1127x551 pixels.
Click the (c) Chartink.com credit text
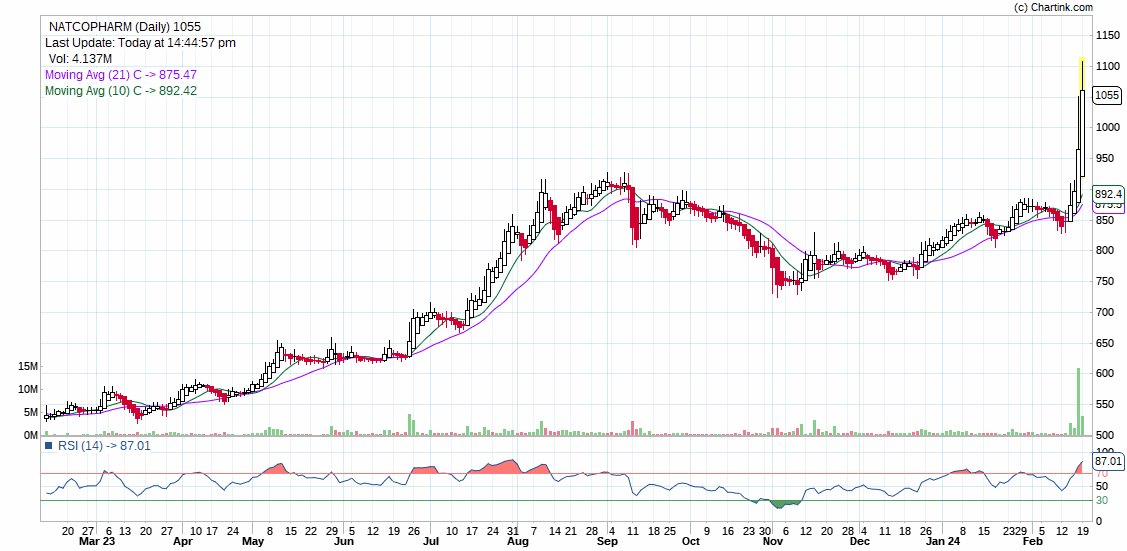(x=1053, y=7)
